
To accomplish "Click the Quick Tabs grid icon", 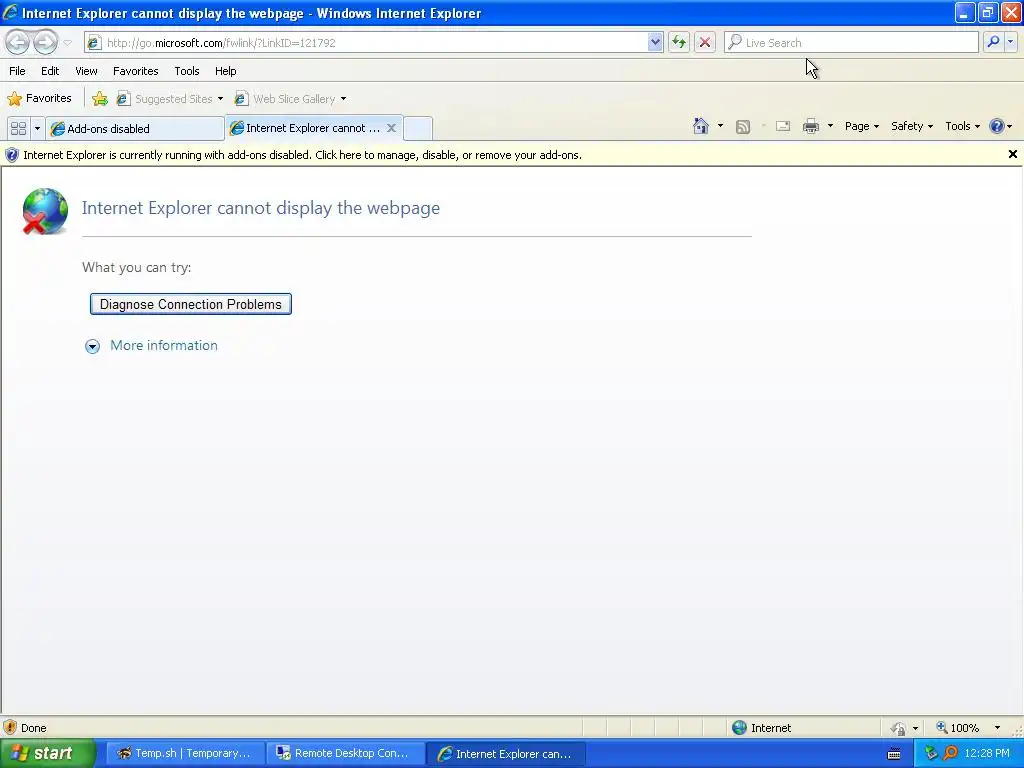I will click(x=18, y=128).
